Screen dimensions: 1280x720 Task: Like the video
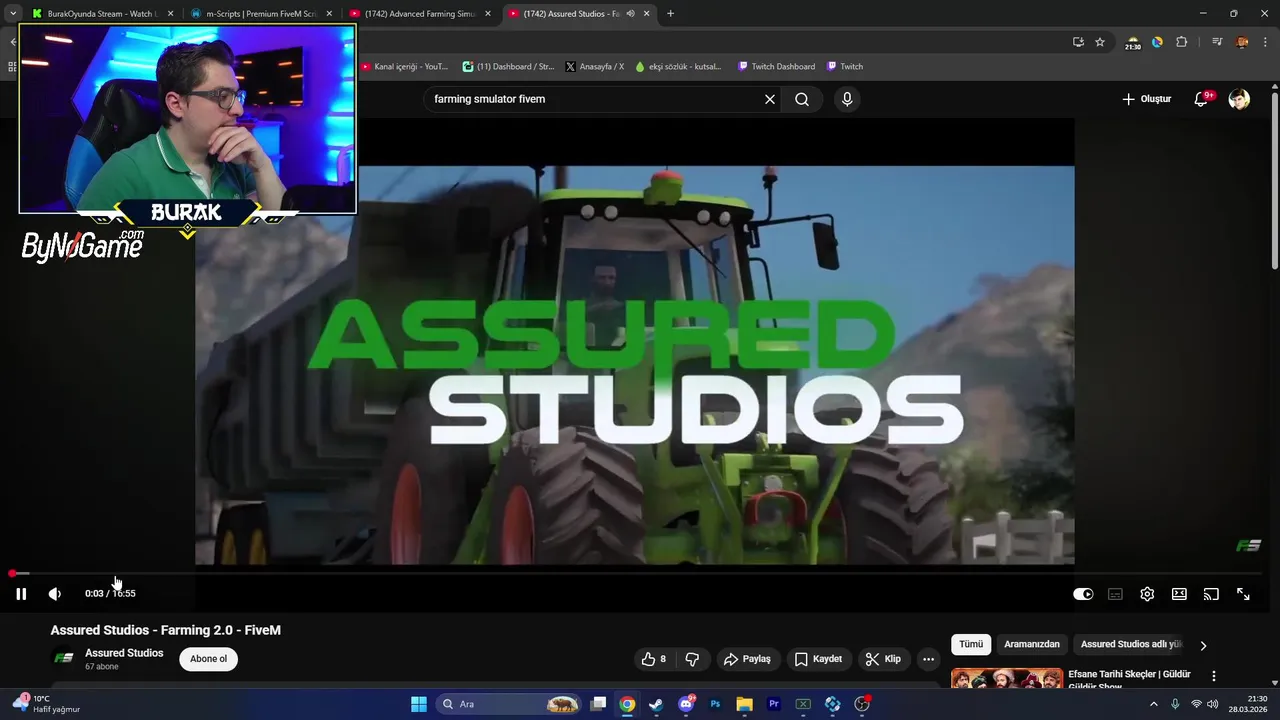pos(654,659)
